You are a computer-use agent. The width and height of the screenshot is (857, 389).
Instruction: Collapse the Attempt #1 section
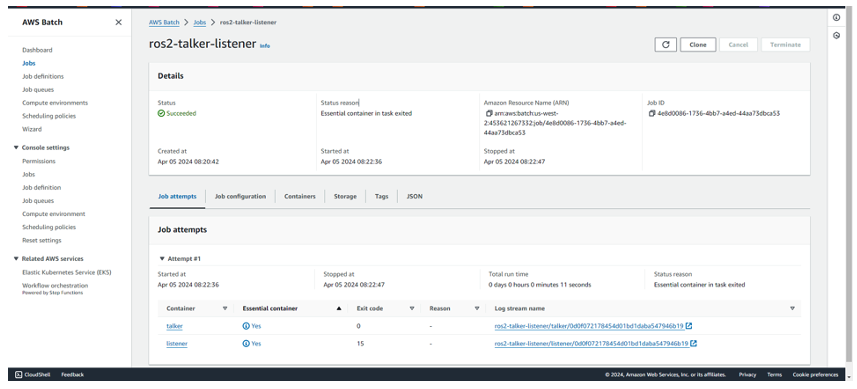[x=162, y=258]
